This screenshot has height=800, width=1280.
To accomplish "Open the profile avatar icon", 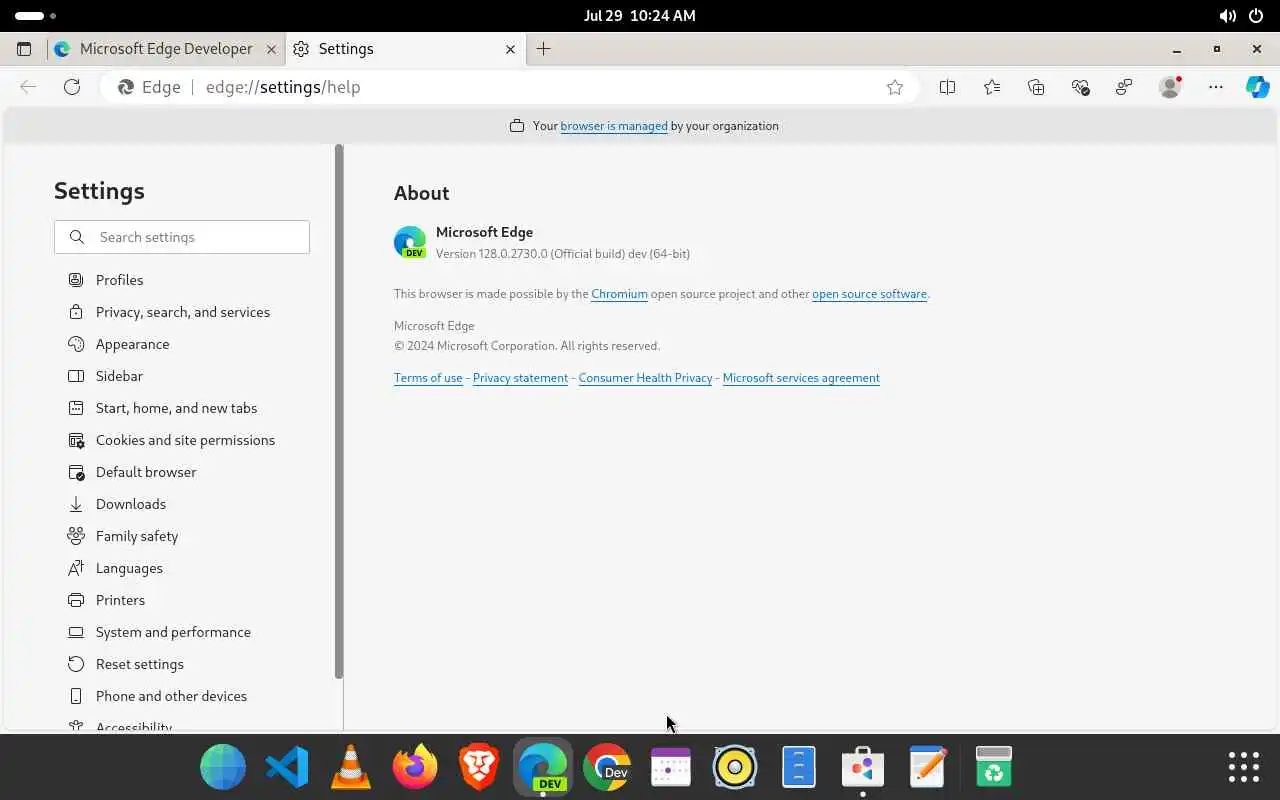I will tap(1170, 87).
